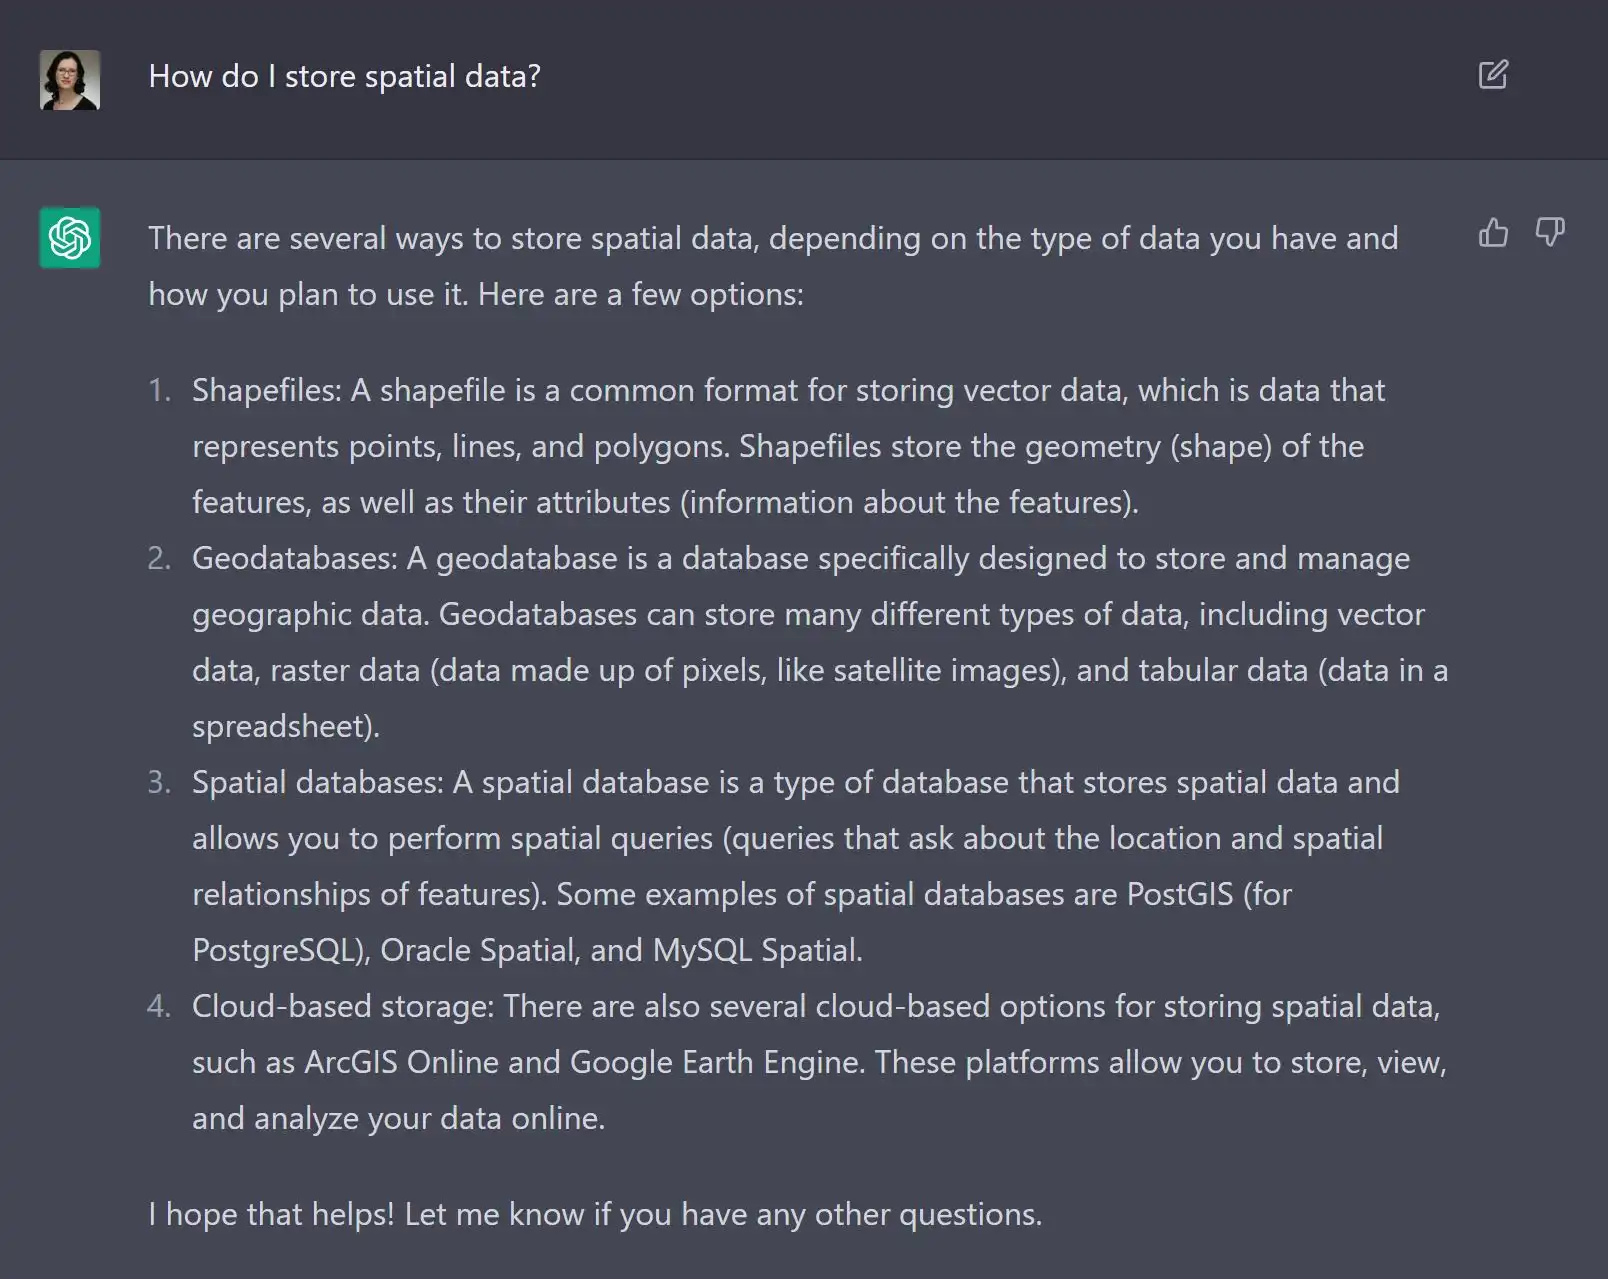
Task: Click the question 'How do I store spatial data?'
Action: (346, 75)
